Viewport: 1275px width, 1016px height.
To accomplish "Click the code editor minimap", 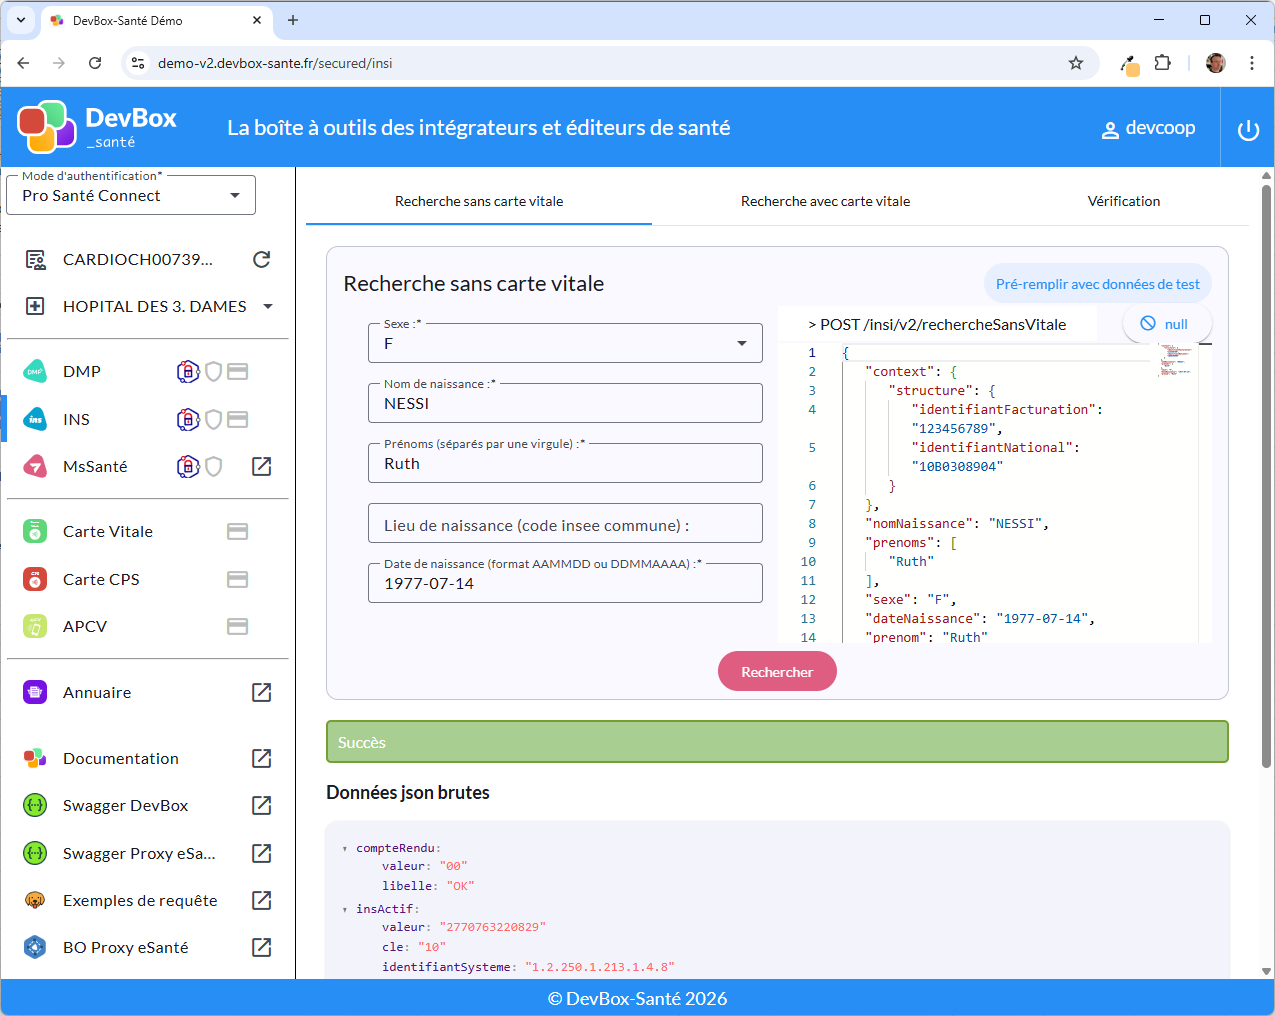I will [1178, 361].
